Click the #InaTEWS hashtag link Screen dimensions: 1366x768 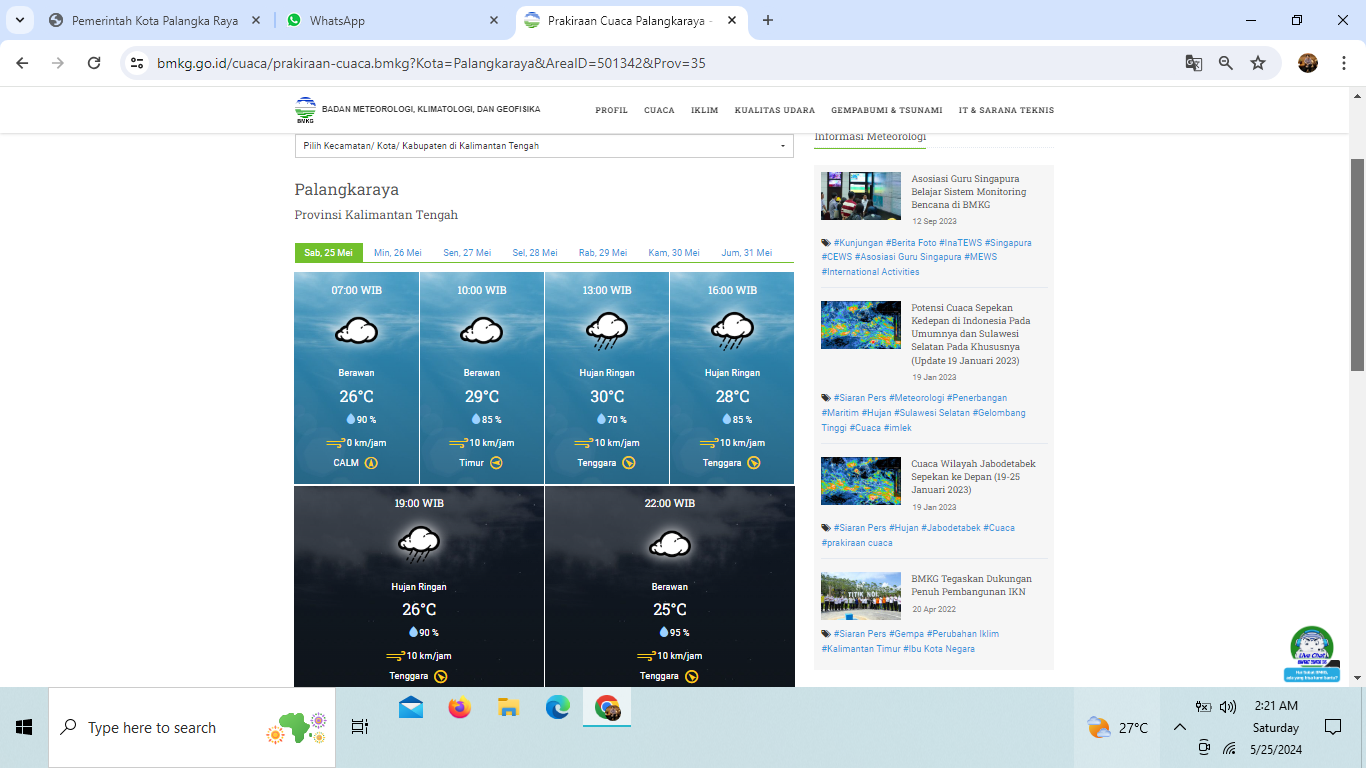[x=960, y=243]
